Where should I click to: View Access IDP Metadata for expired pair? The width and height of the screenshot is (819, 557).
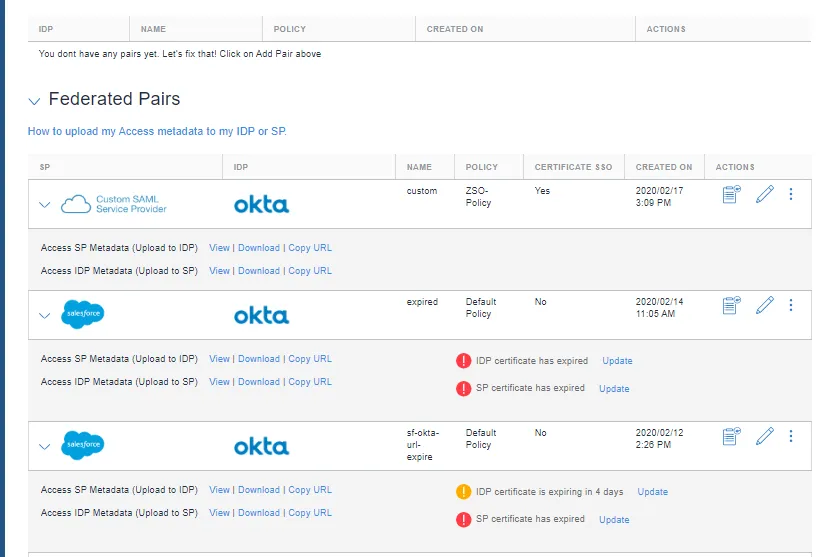click(219, 382)
